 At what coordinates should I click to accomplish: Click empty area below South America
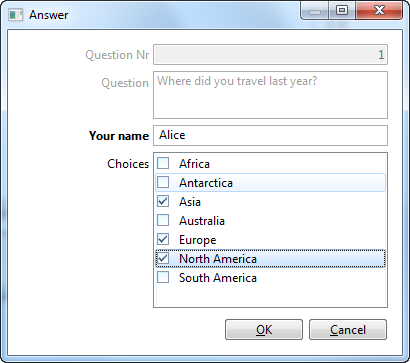270,296
